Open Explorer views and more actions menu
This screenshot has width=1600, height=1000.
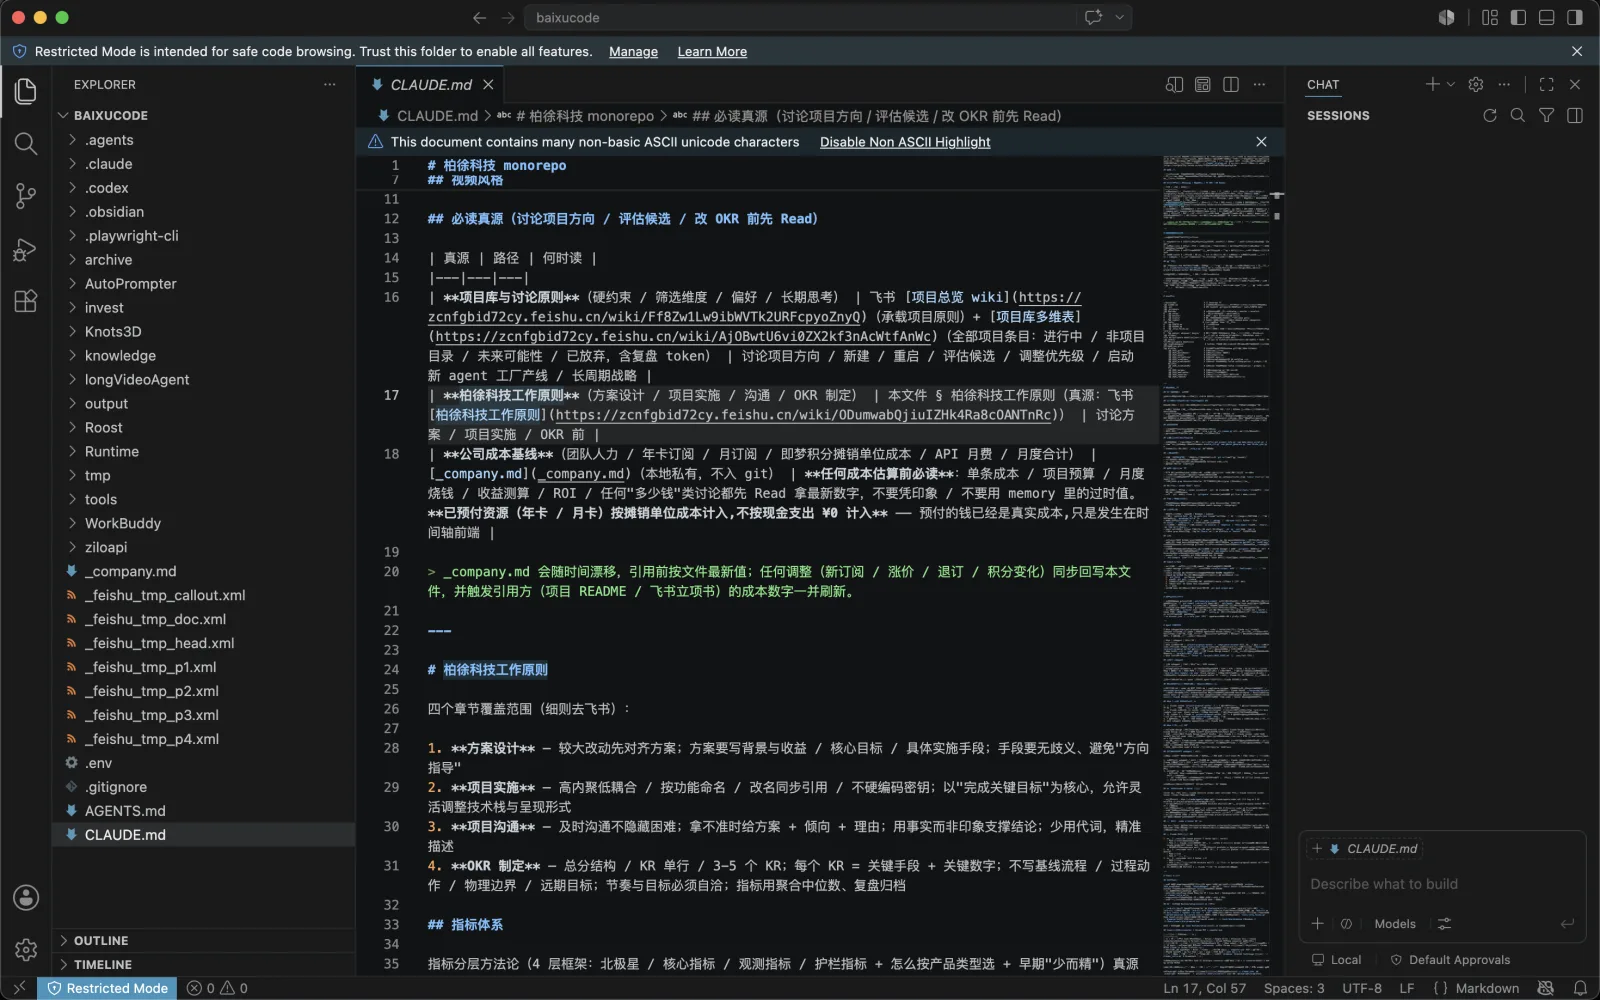click(x=330, y=85)
